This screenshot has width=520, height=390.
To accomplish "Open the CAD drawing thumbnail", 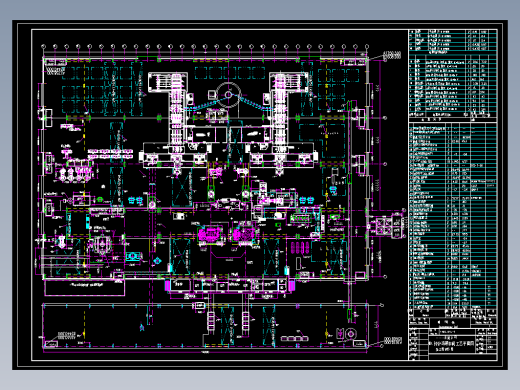I will tap(260, 195).
